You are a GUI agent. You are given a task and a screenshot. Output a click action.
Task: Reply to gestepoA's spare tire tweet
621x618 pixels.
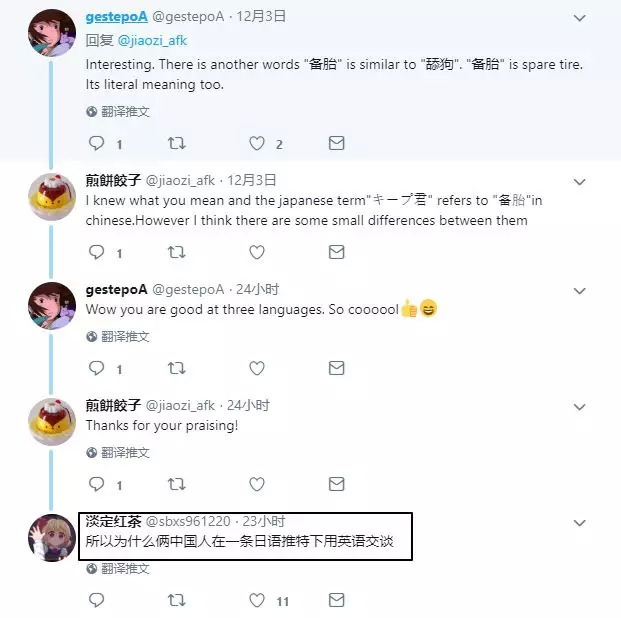[96, 143]
